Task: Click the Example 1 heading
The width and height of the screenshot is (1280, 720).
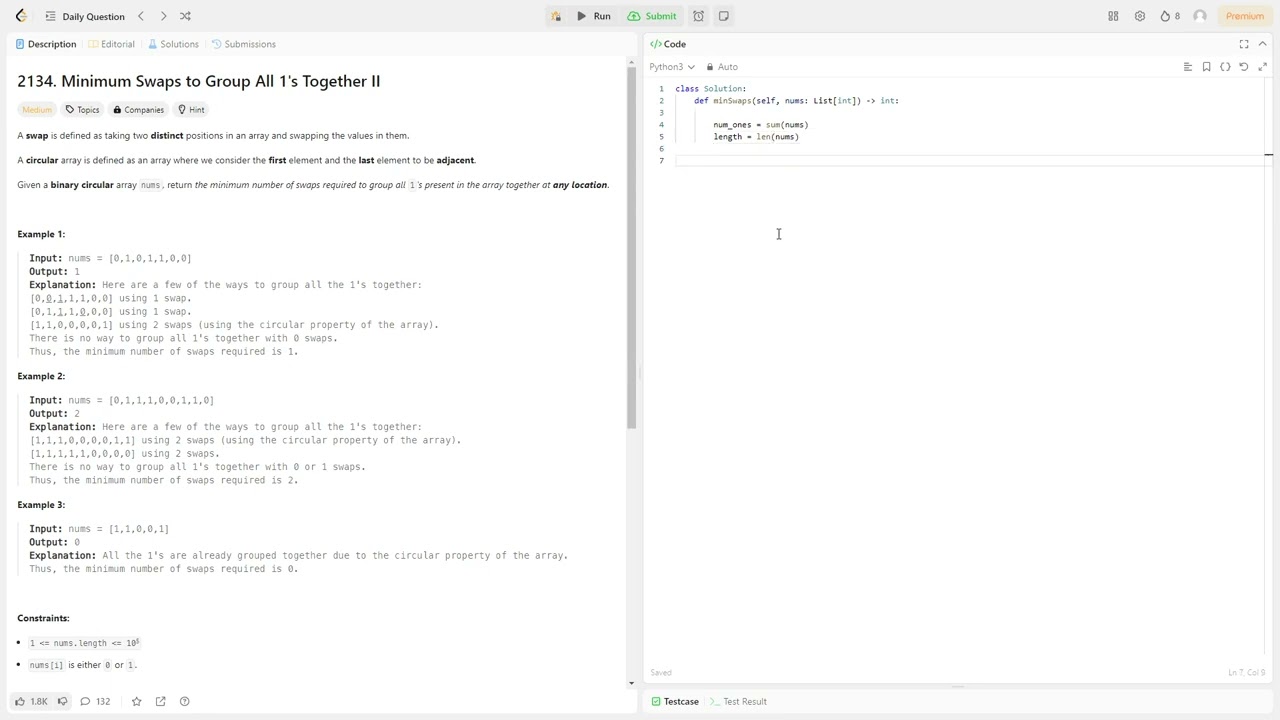Action: (x=41, y=234)
